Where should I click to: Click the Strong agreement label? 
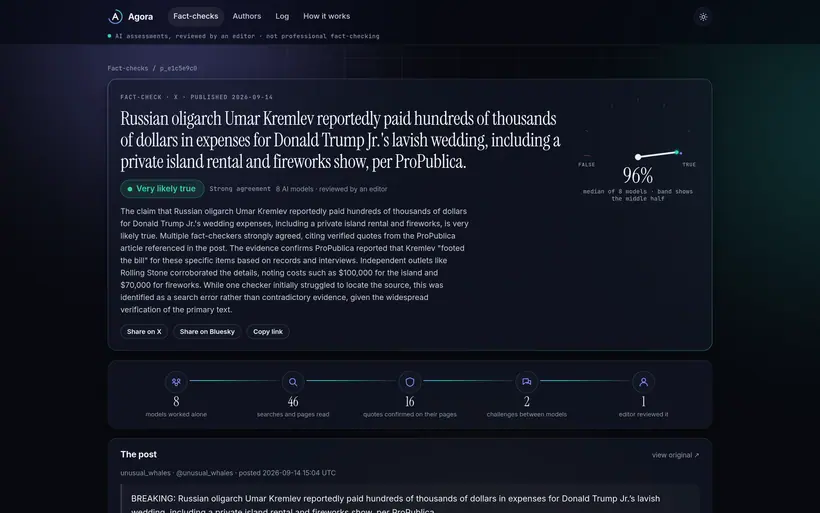click(240, 189)
